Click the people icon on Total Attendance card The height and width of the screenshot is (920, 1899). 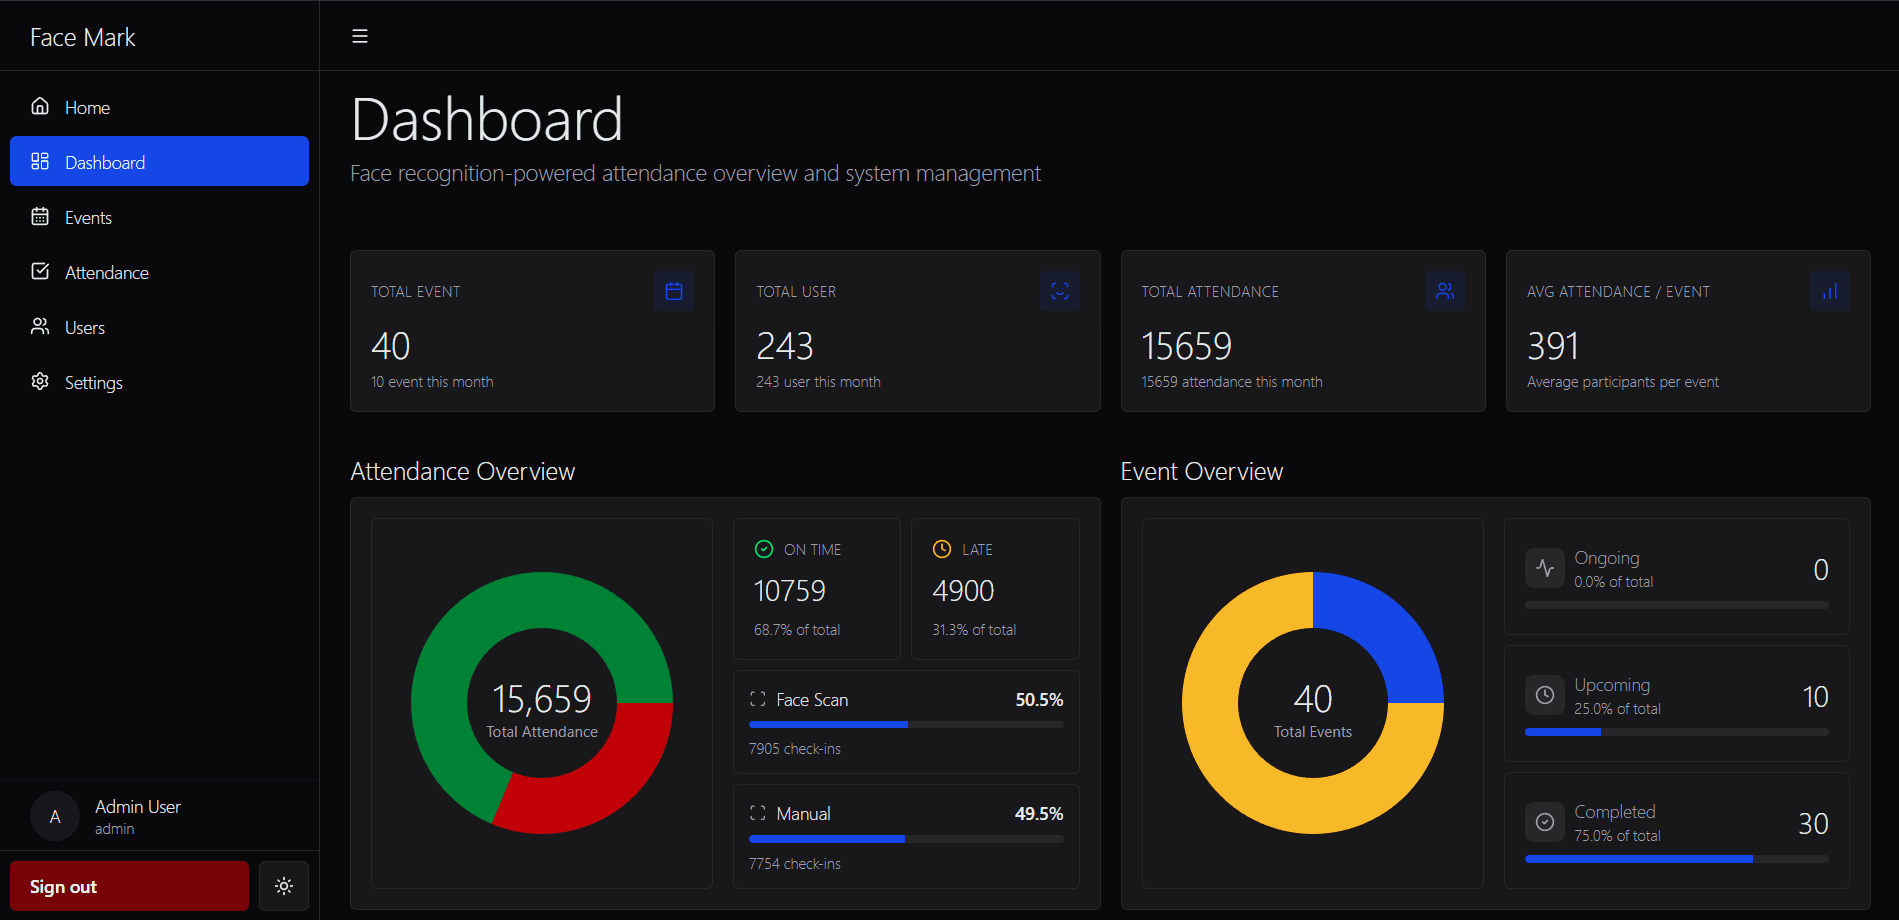point(1445,291)
